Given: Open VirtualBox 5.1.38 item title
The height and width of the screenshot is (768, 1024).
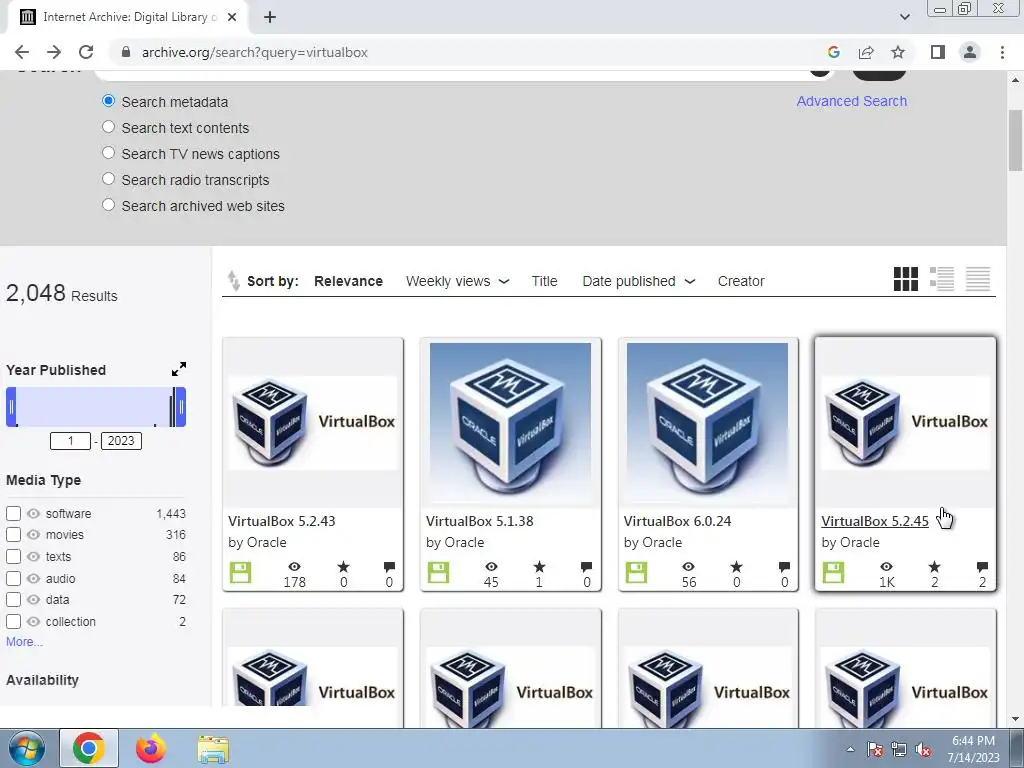Looking at the screenshot, I should 479,521.
